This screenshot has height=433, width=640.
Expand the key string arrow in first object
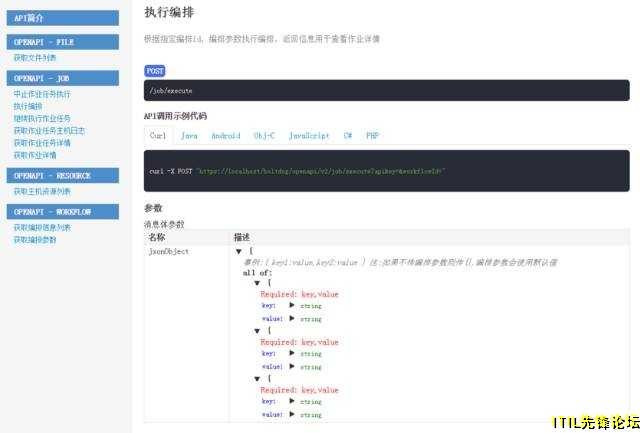292,305
